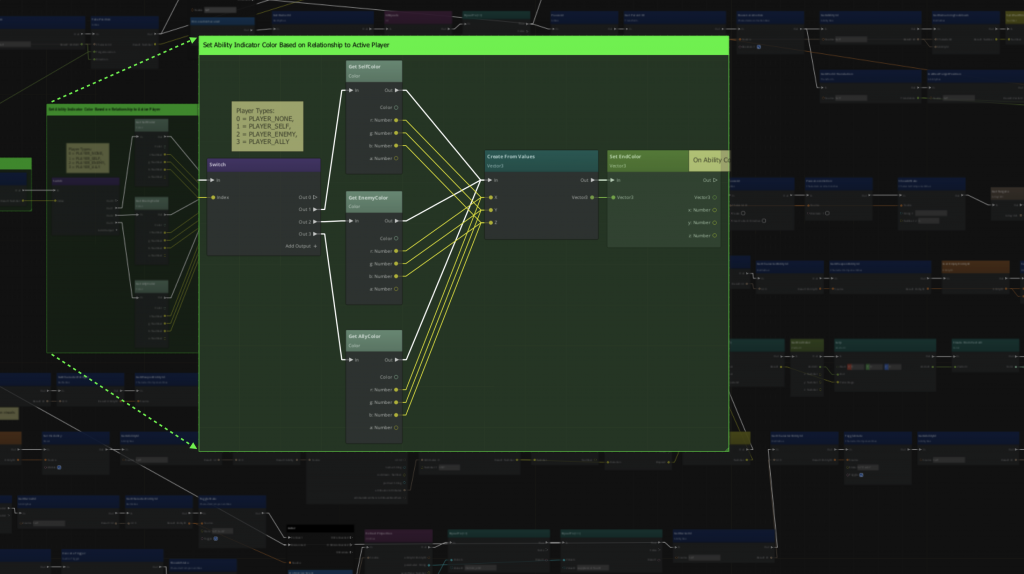1024x574 pixels.
Task: Select the On Ability comment note
Action: [x=709, y=161]
